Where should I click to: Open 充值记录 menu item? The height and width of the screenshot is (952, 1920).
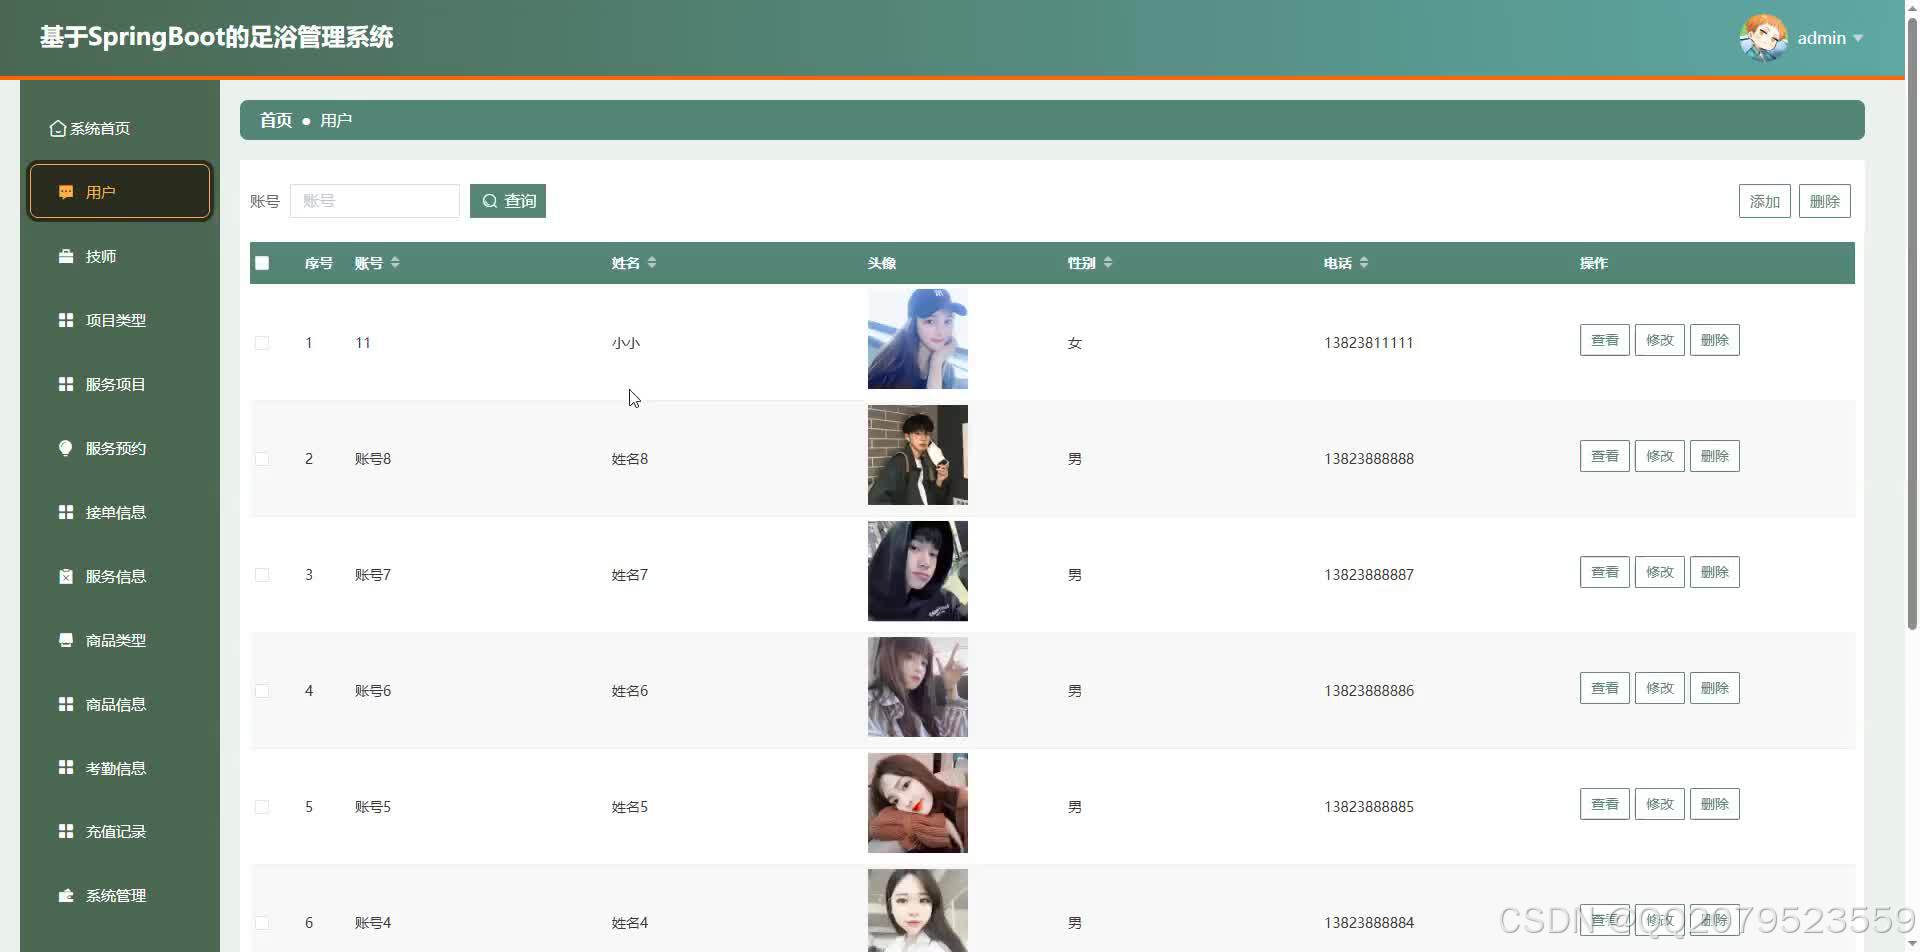120,831
